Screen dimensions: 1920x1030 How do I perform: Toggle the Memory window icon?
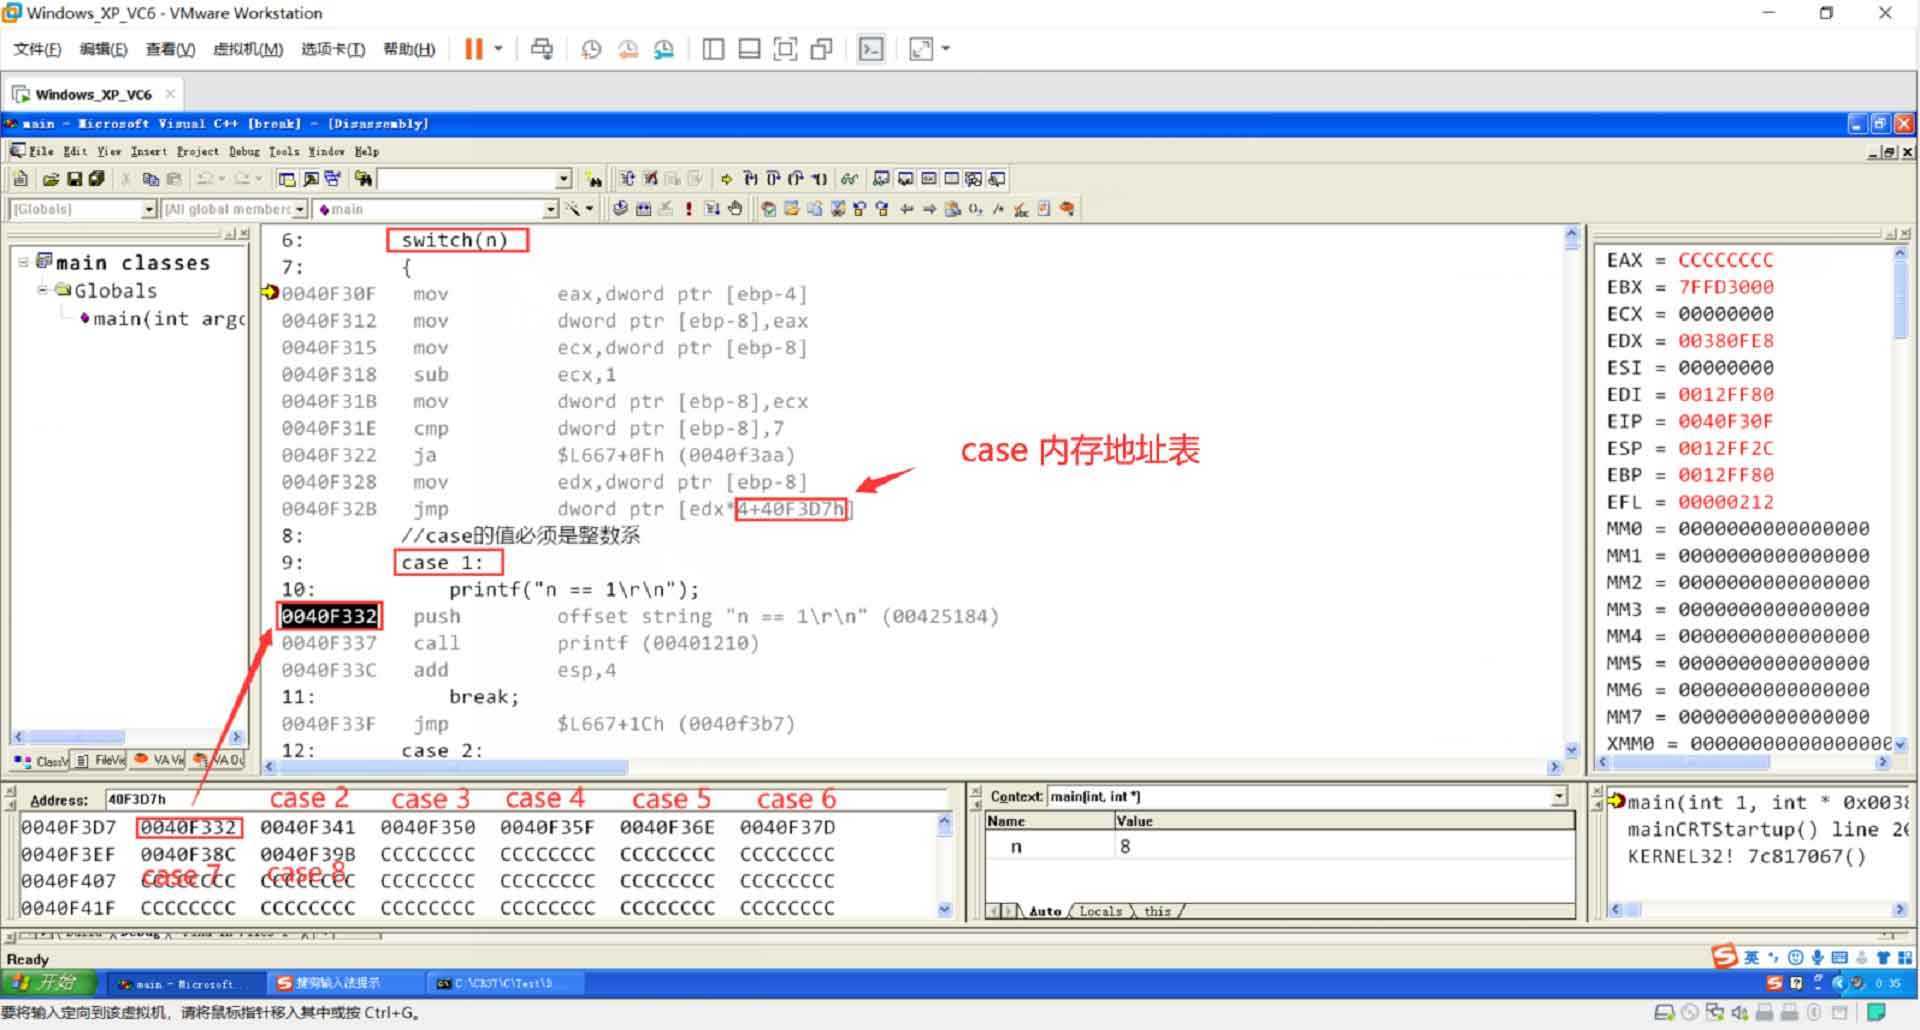(951, 179)
